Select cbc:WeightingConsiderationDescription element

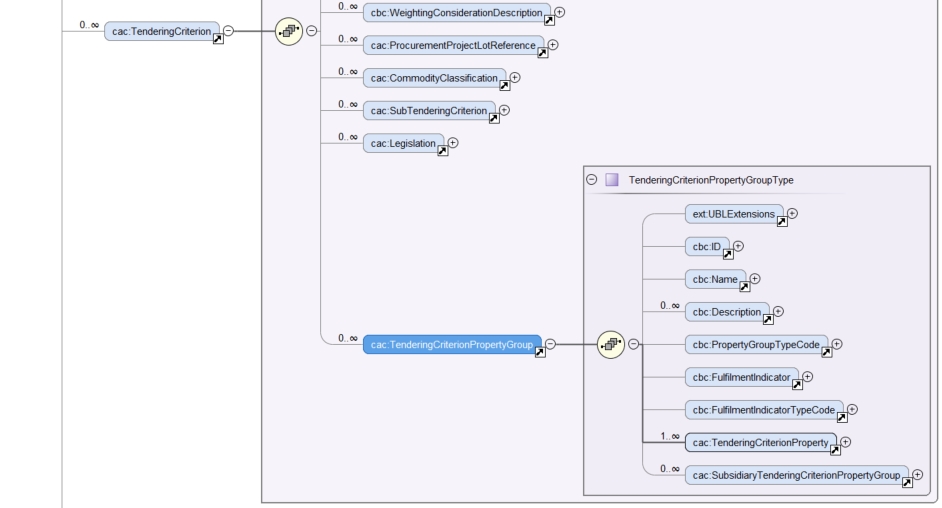457,13
